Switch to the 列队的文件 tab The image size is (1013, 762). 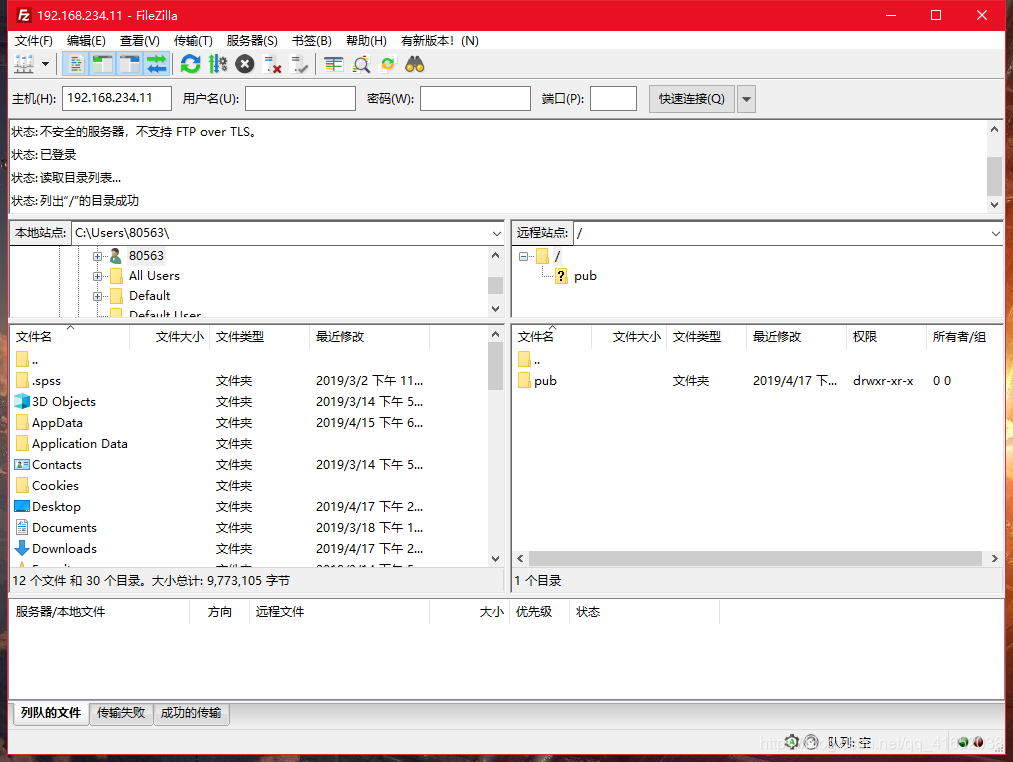[50, 713]
